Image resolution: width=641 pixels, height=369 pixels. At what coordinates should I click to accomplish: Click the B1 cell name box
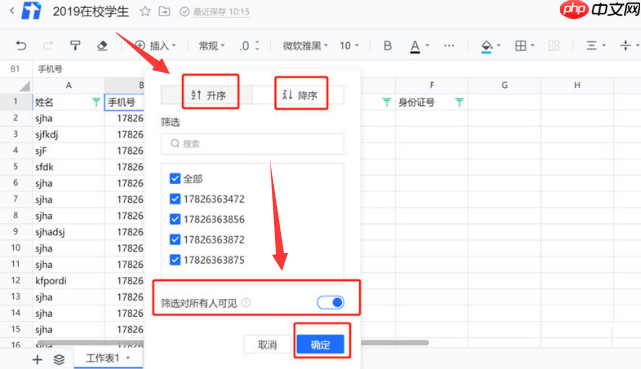[x=16, y=69]
